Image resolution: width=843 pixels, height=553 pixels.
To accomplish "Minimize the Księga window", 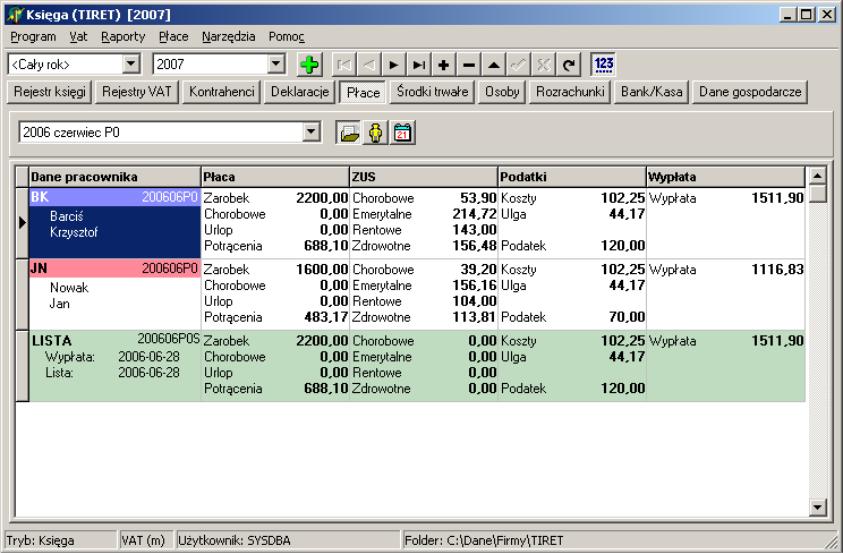I will 788,15.
